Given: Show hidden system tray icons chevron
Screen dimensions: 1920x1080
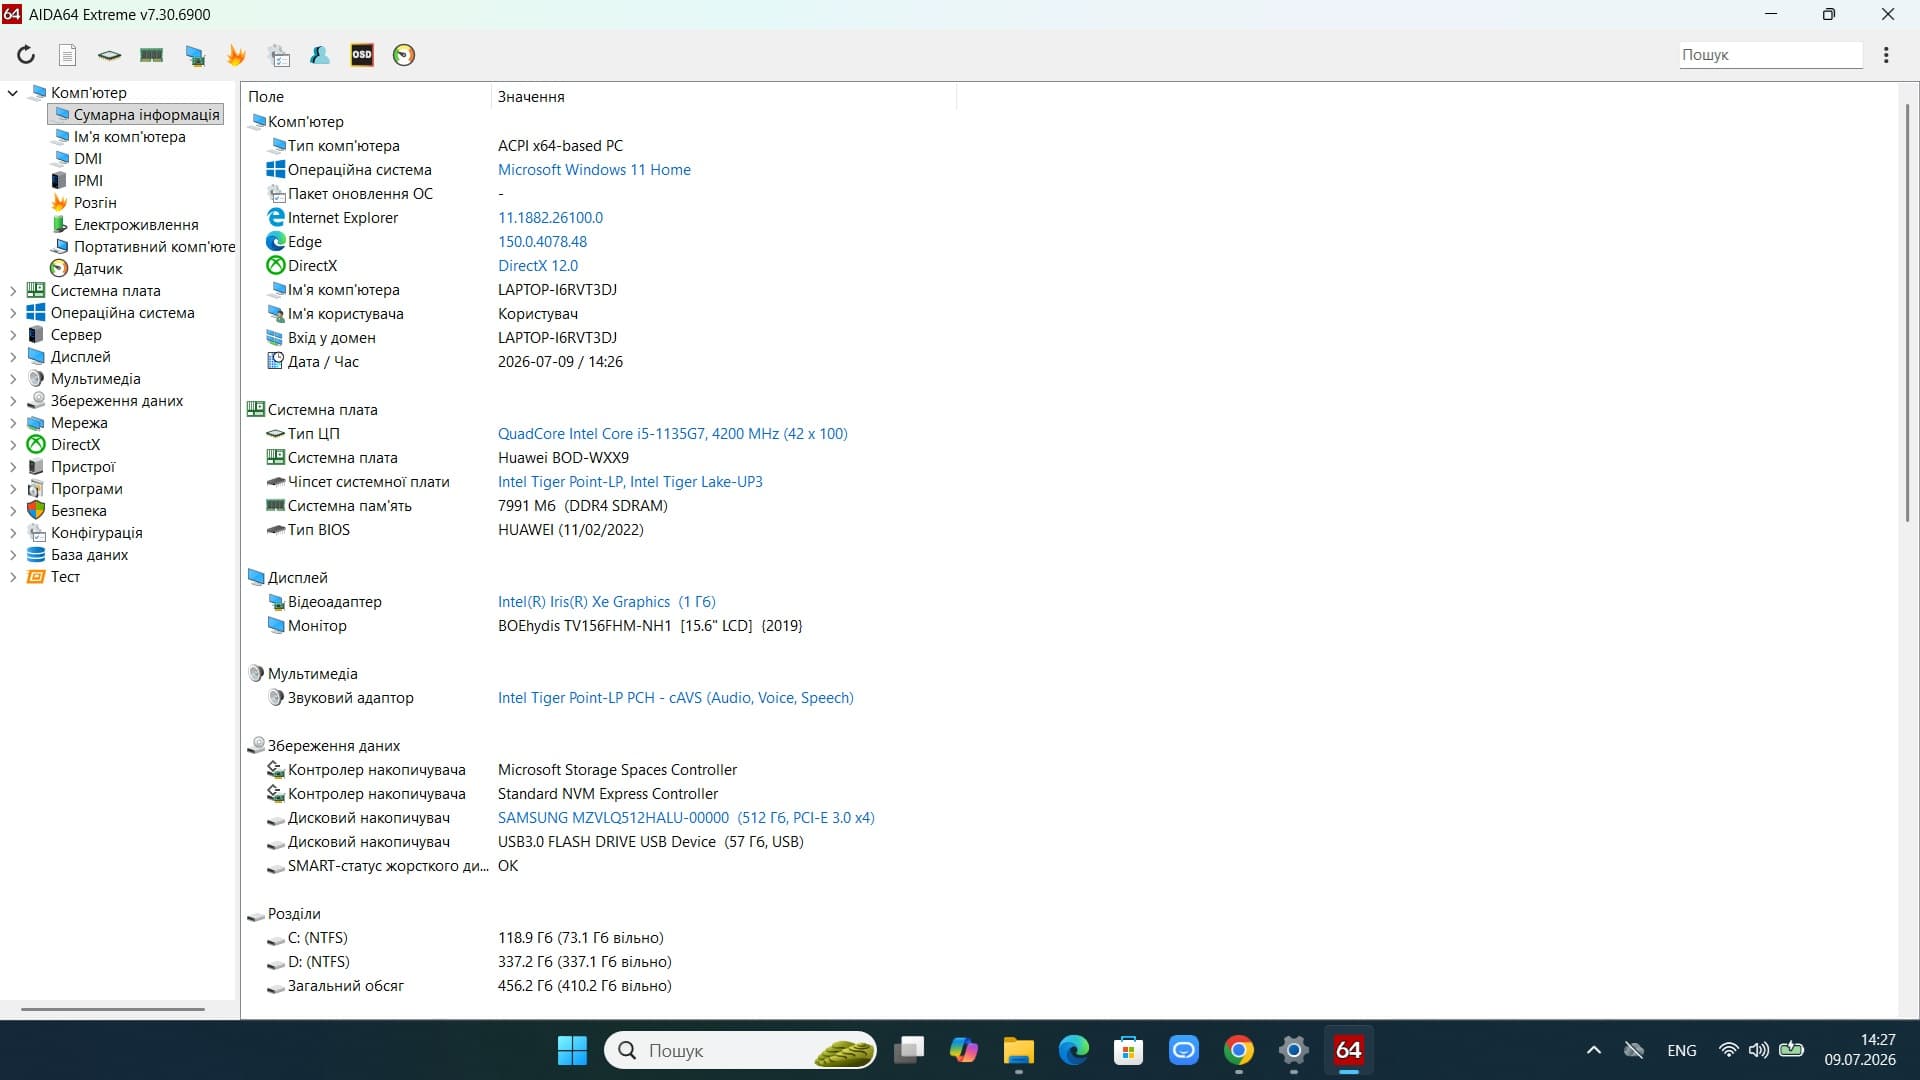Looking at the screenshot, I should click(1594, 1051).
